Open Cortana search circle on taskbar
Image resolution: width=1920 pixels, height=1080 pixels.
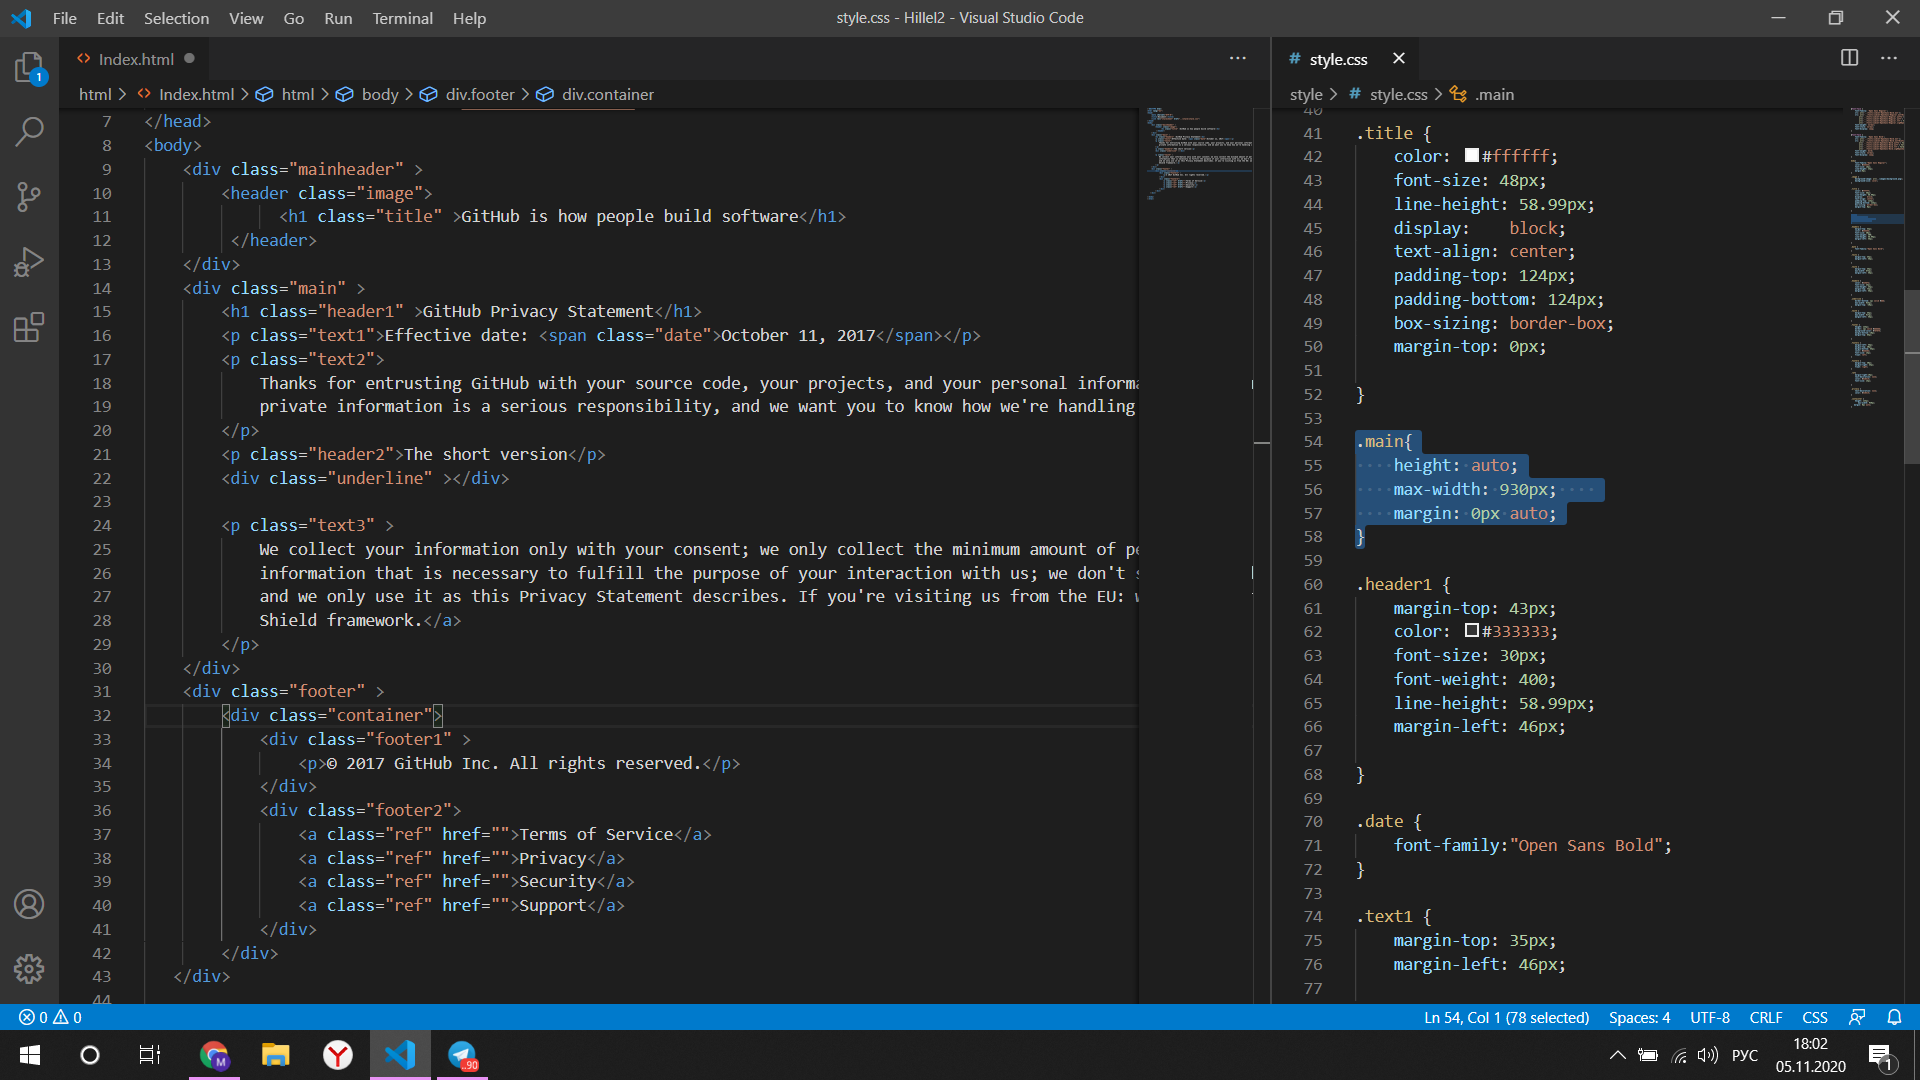pyautogui.click(x=90, y=1055)
